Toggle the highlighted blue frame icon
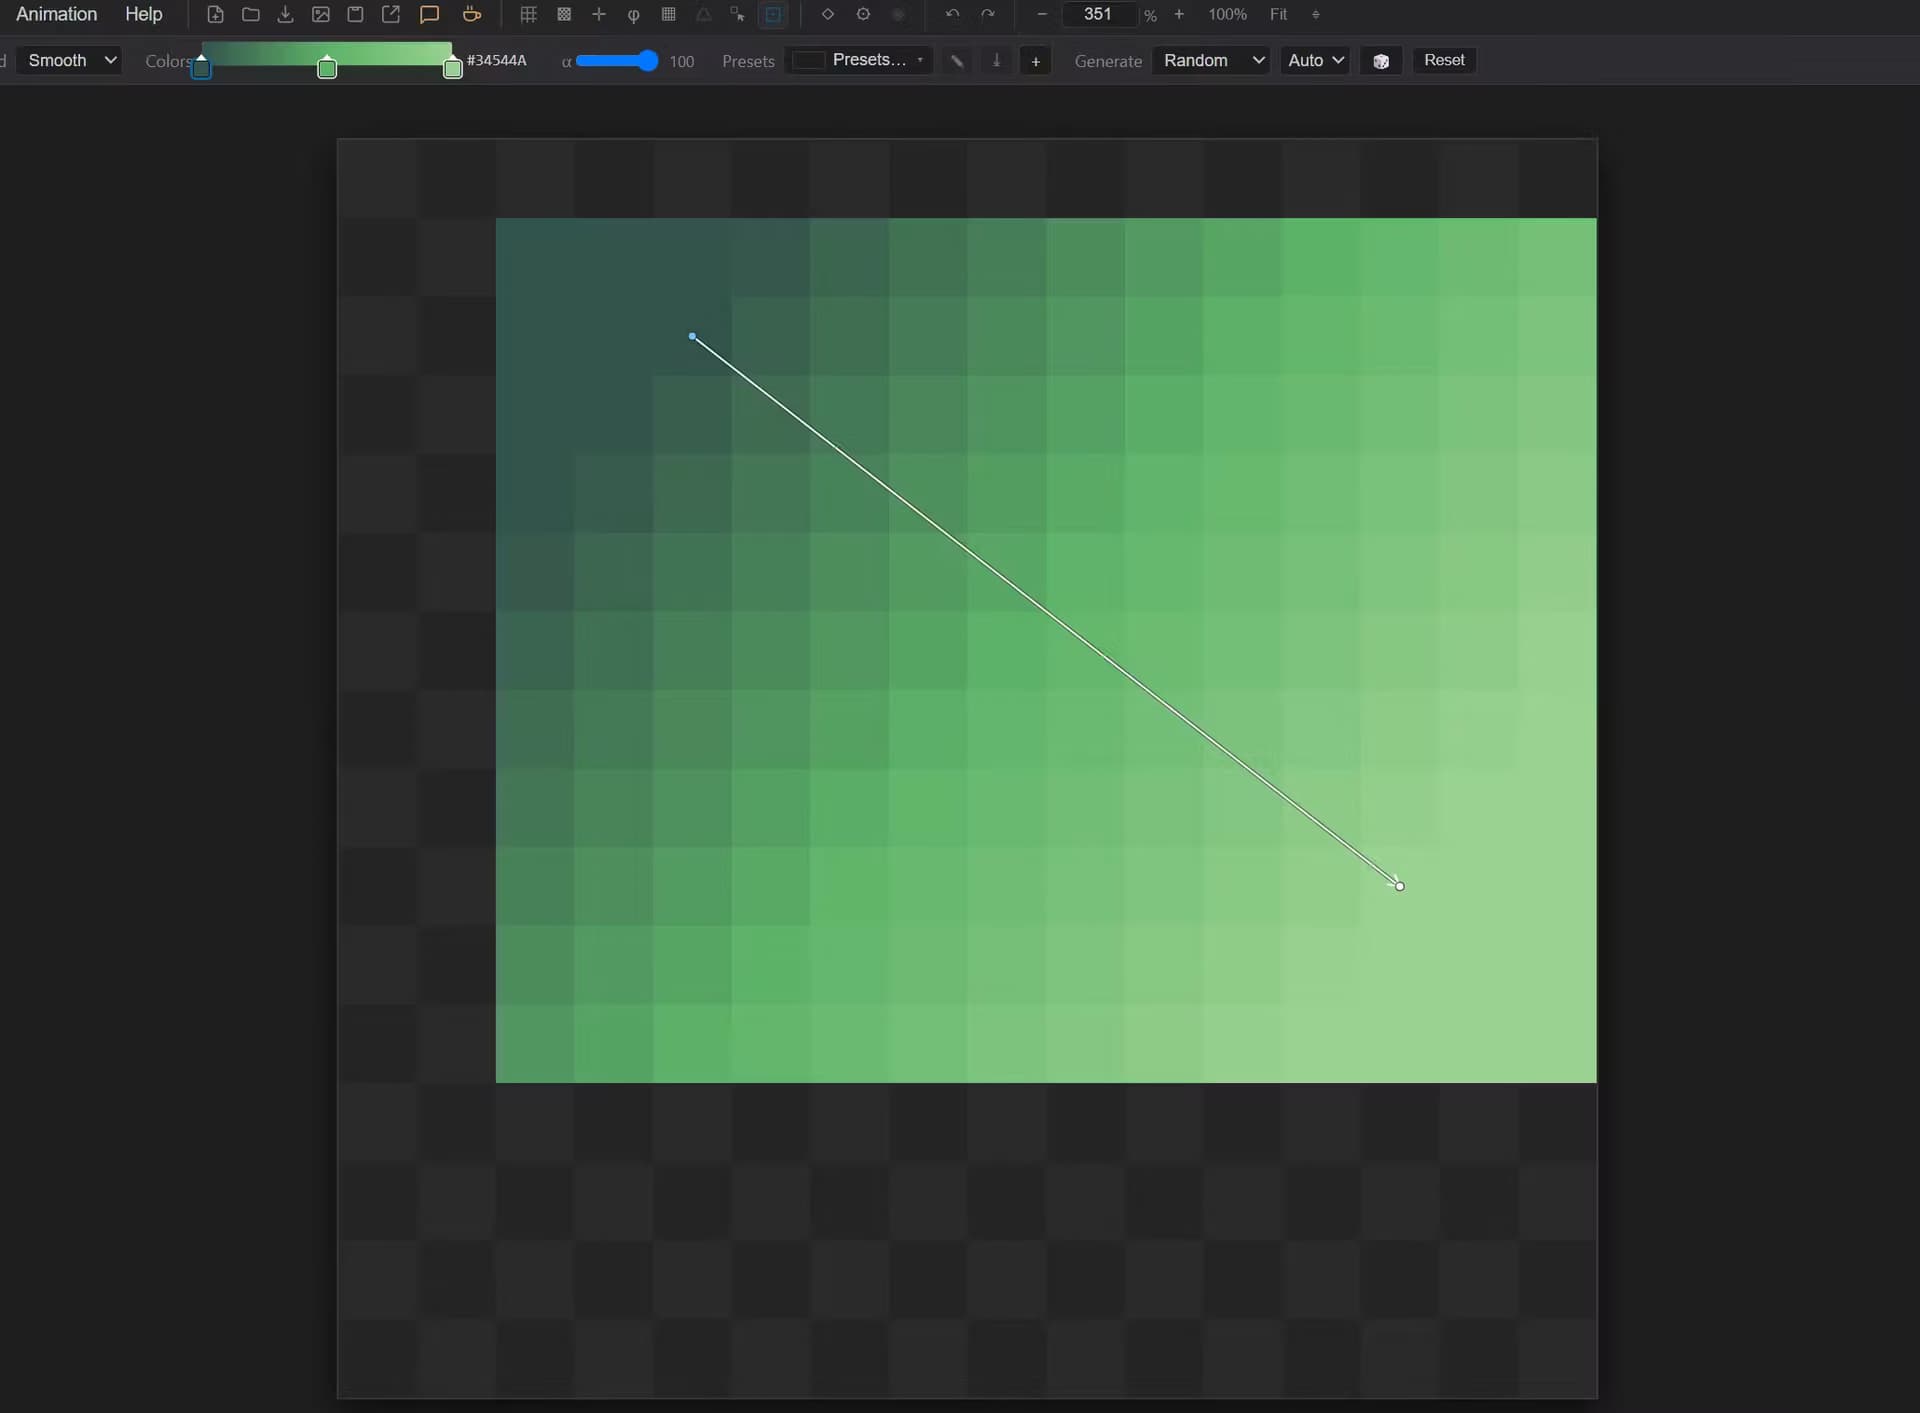 773,14
